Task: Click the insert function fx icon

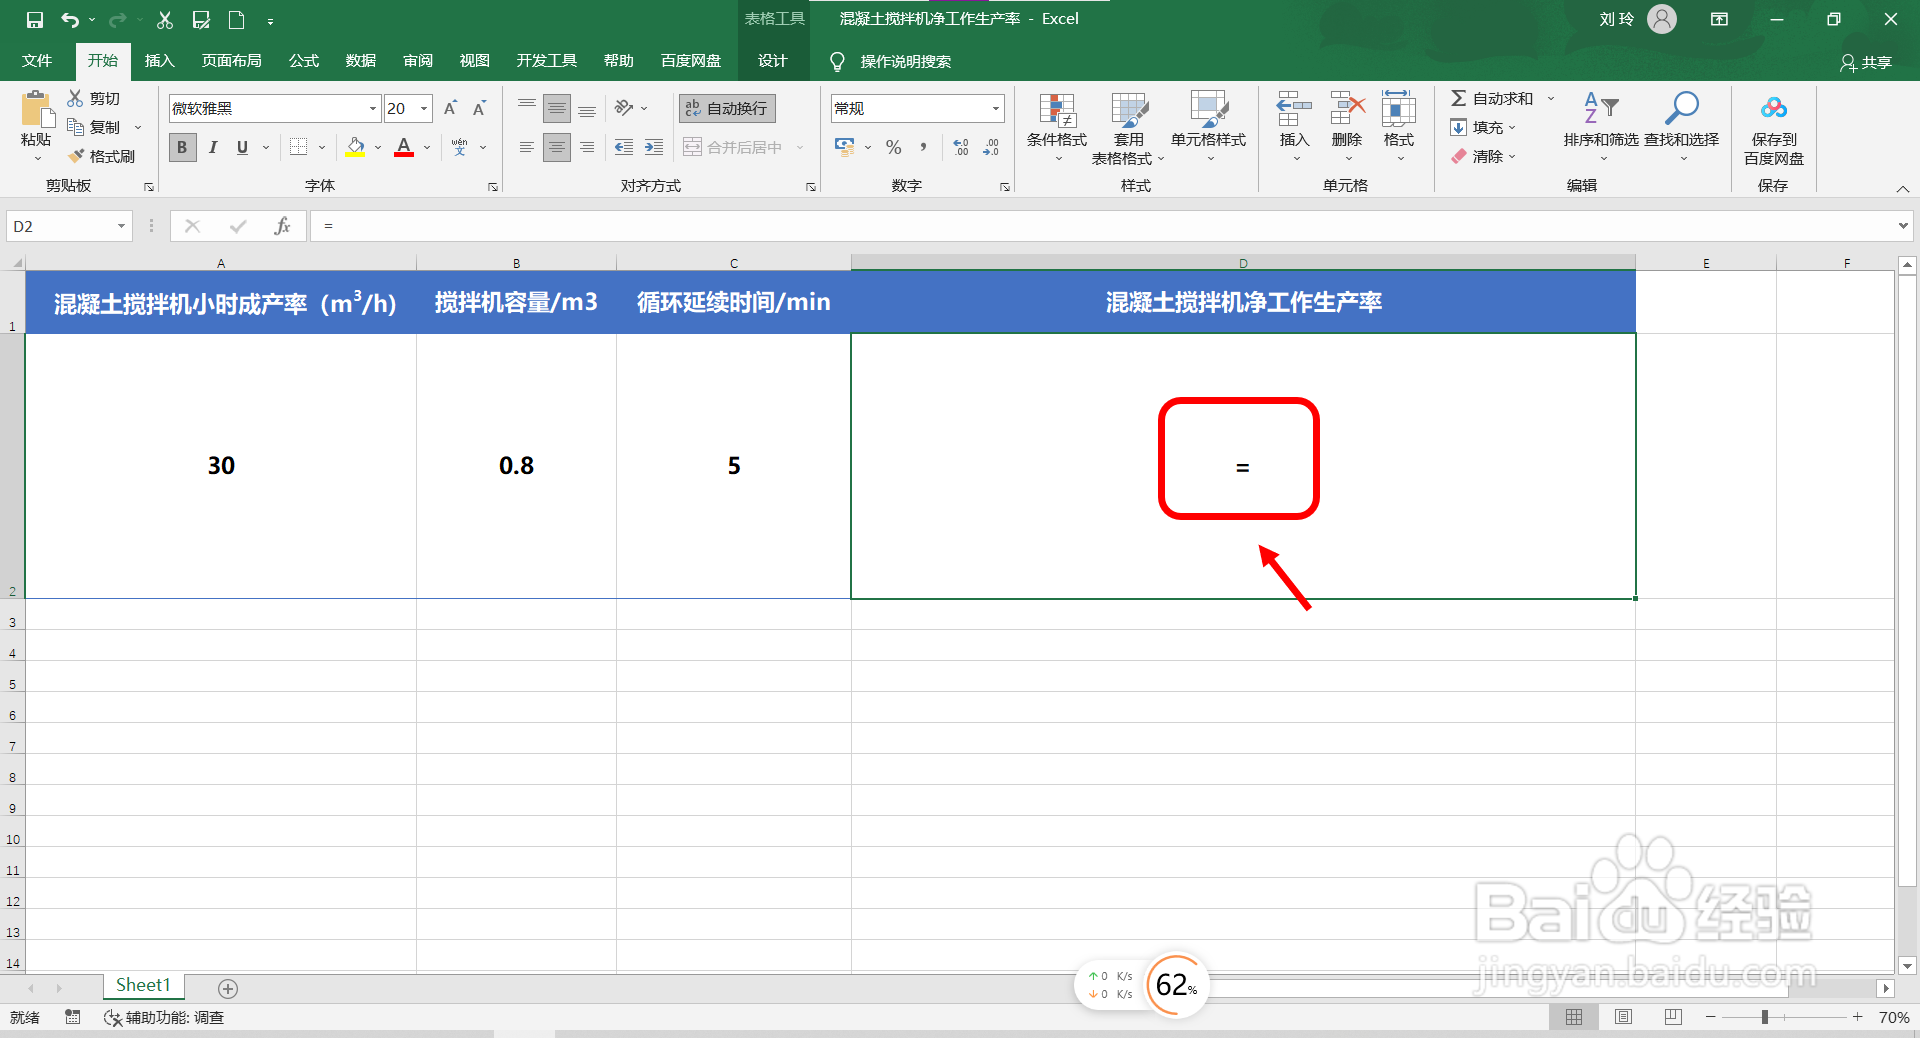Action: click(x=282, y=226)
